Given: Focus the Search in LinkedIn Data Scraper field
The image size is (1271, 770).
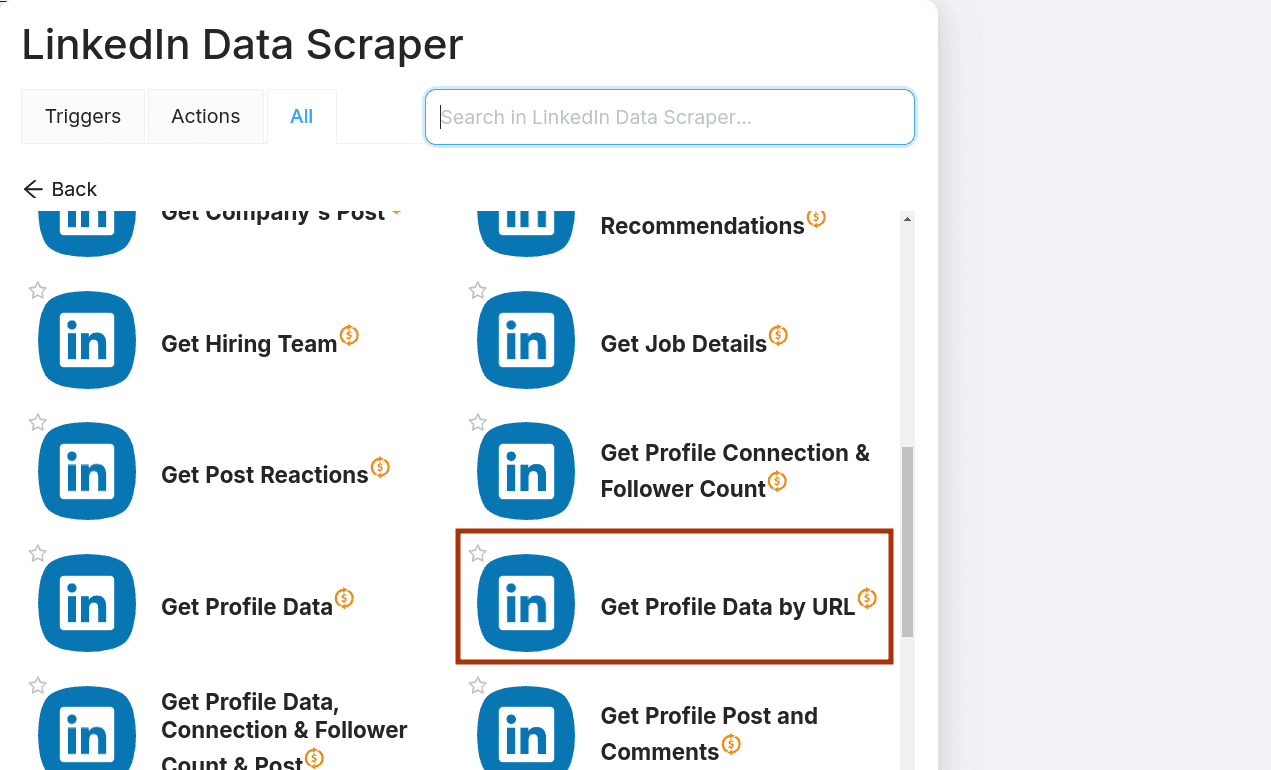Looking at the screenshot, I should tap(669, 117).
